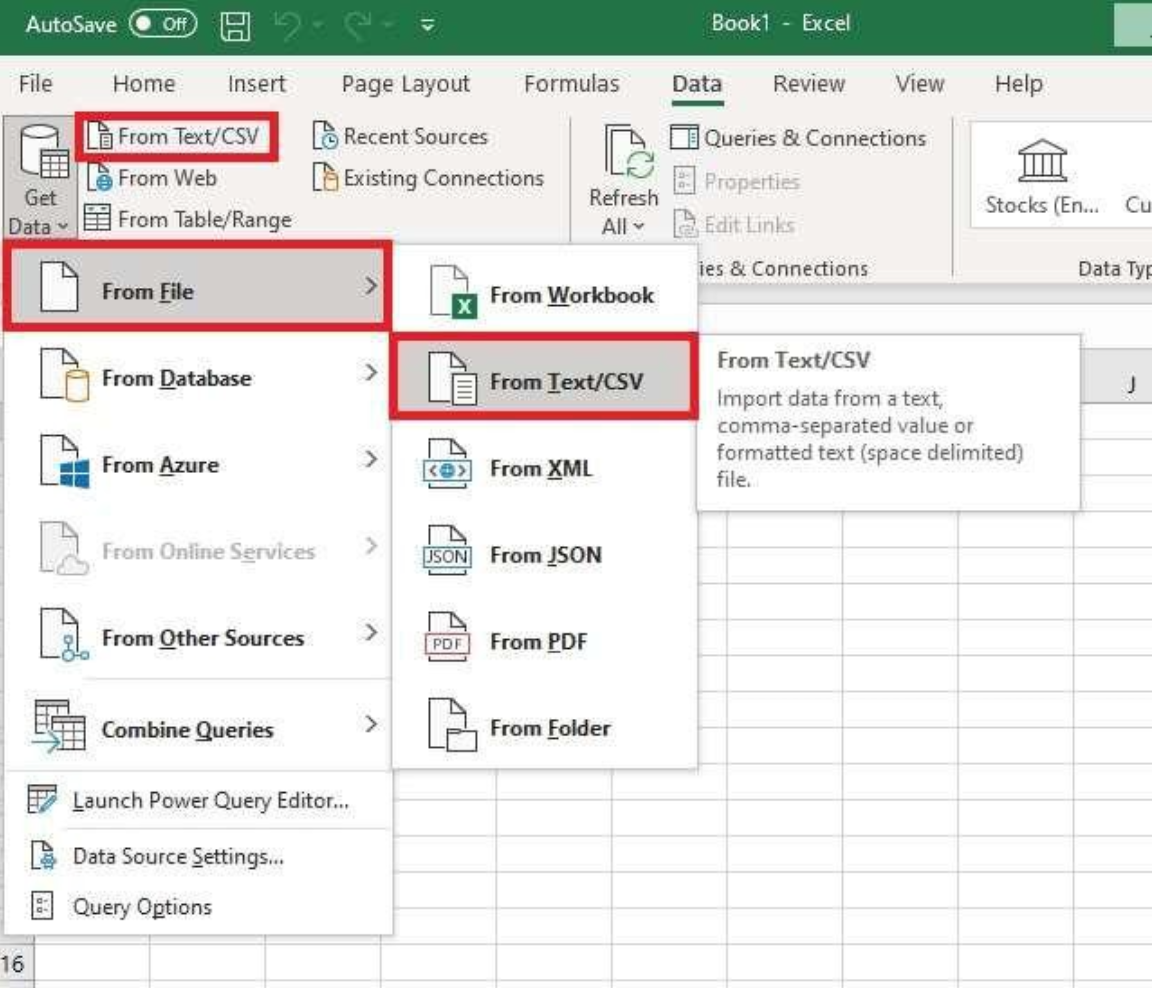The width and height of the screenshot is (1152, 988).
Task: Expand From File submenu chevron
Action: click(x=371, y=286)
